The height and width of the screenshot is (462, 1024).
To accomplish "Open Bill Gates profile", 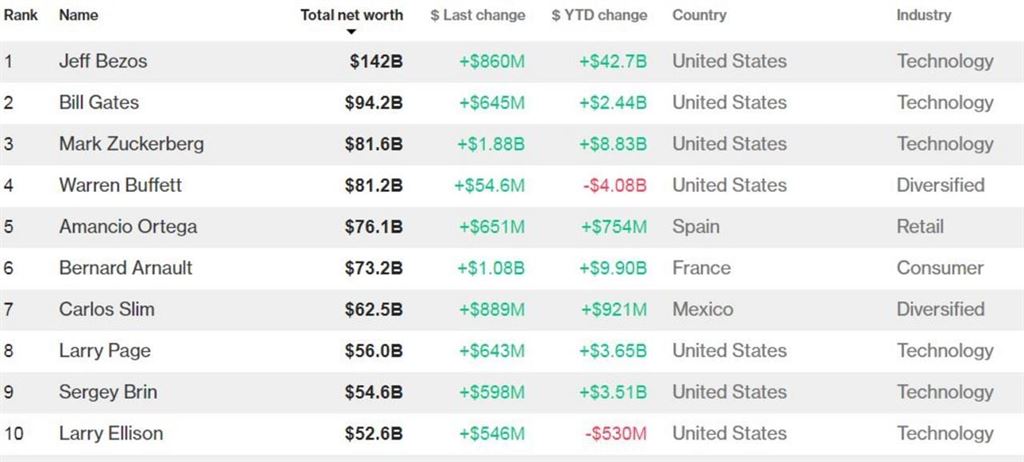I will pyautogui.click(x=99, y=102).
